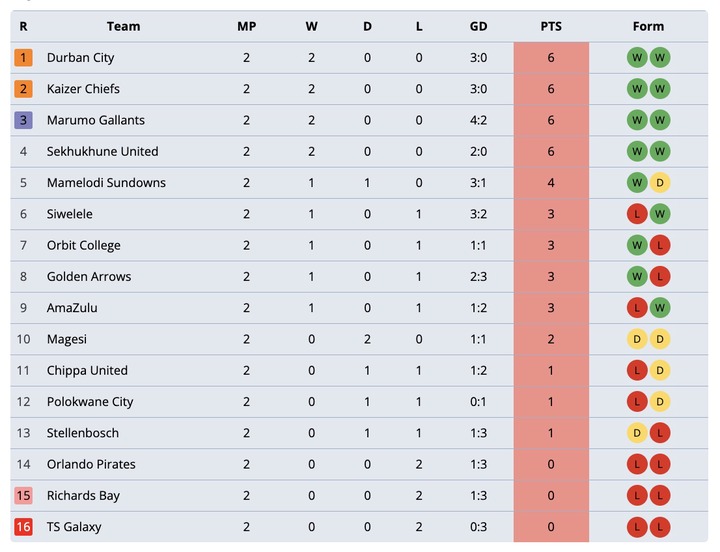
Task: Click Stellenbosch's red L form icon
Action: [660, 433]
